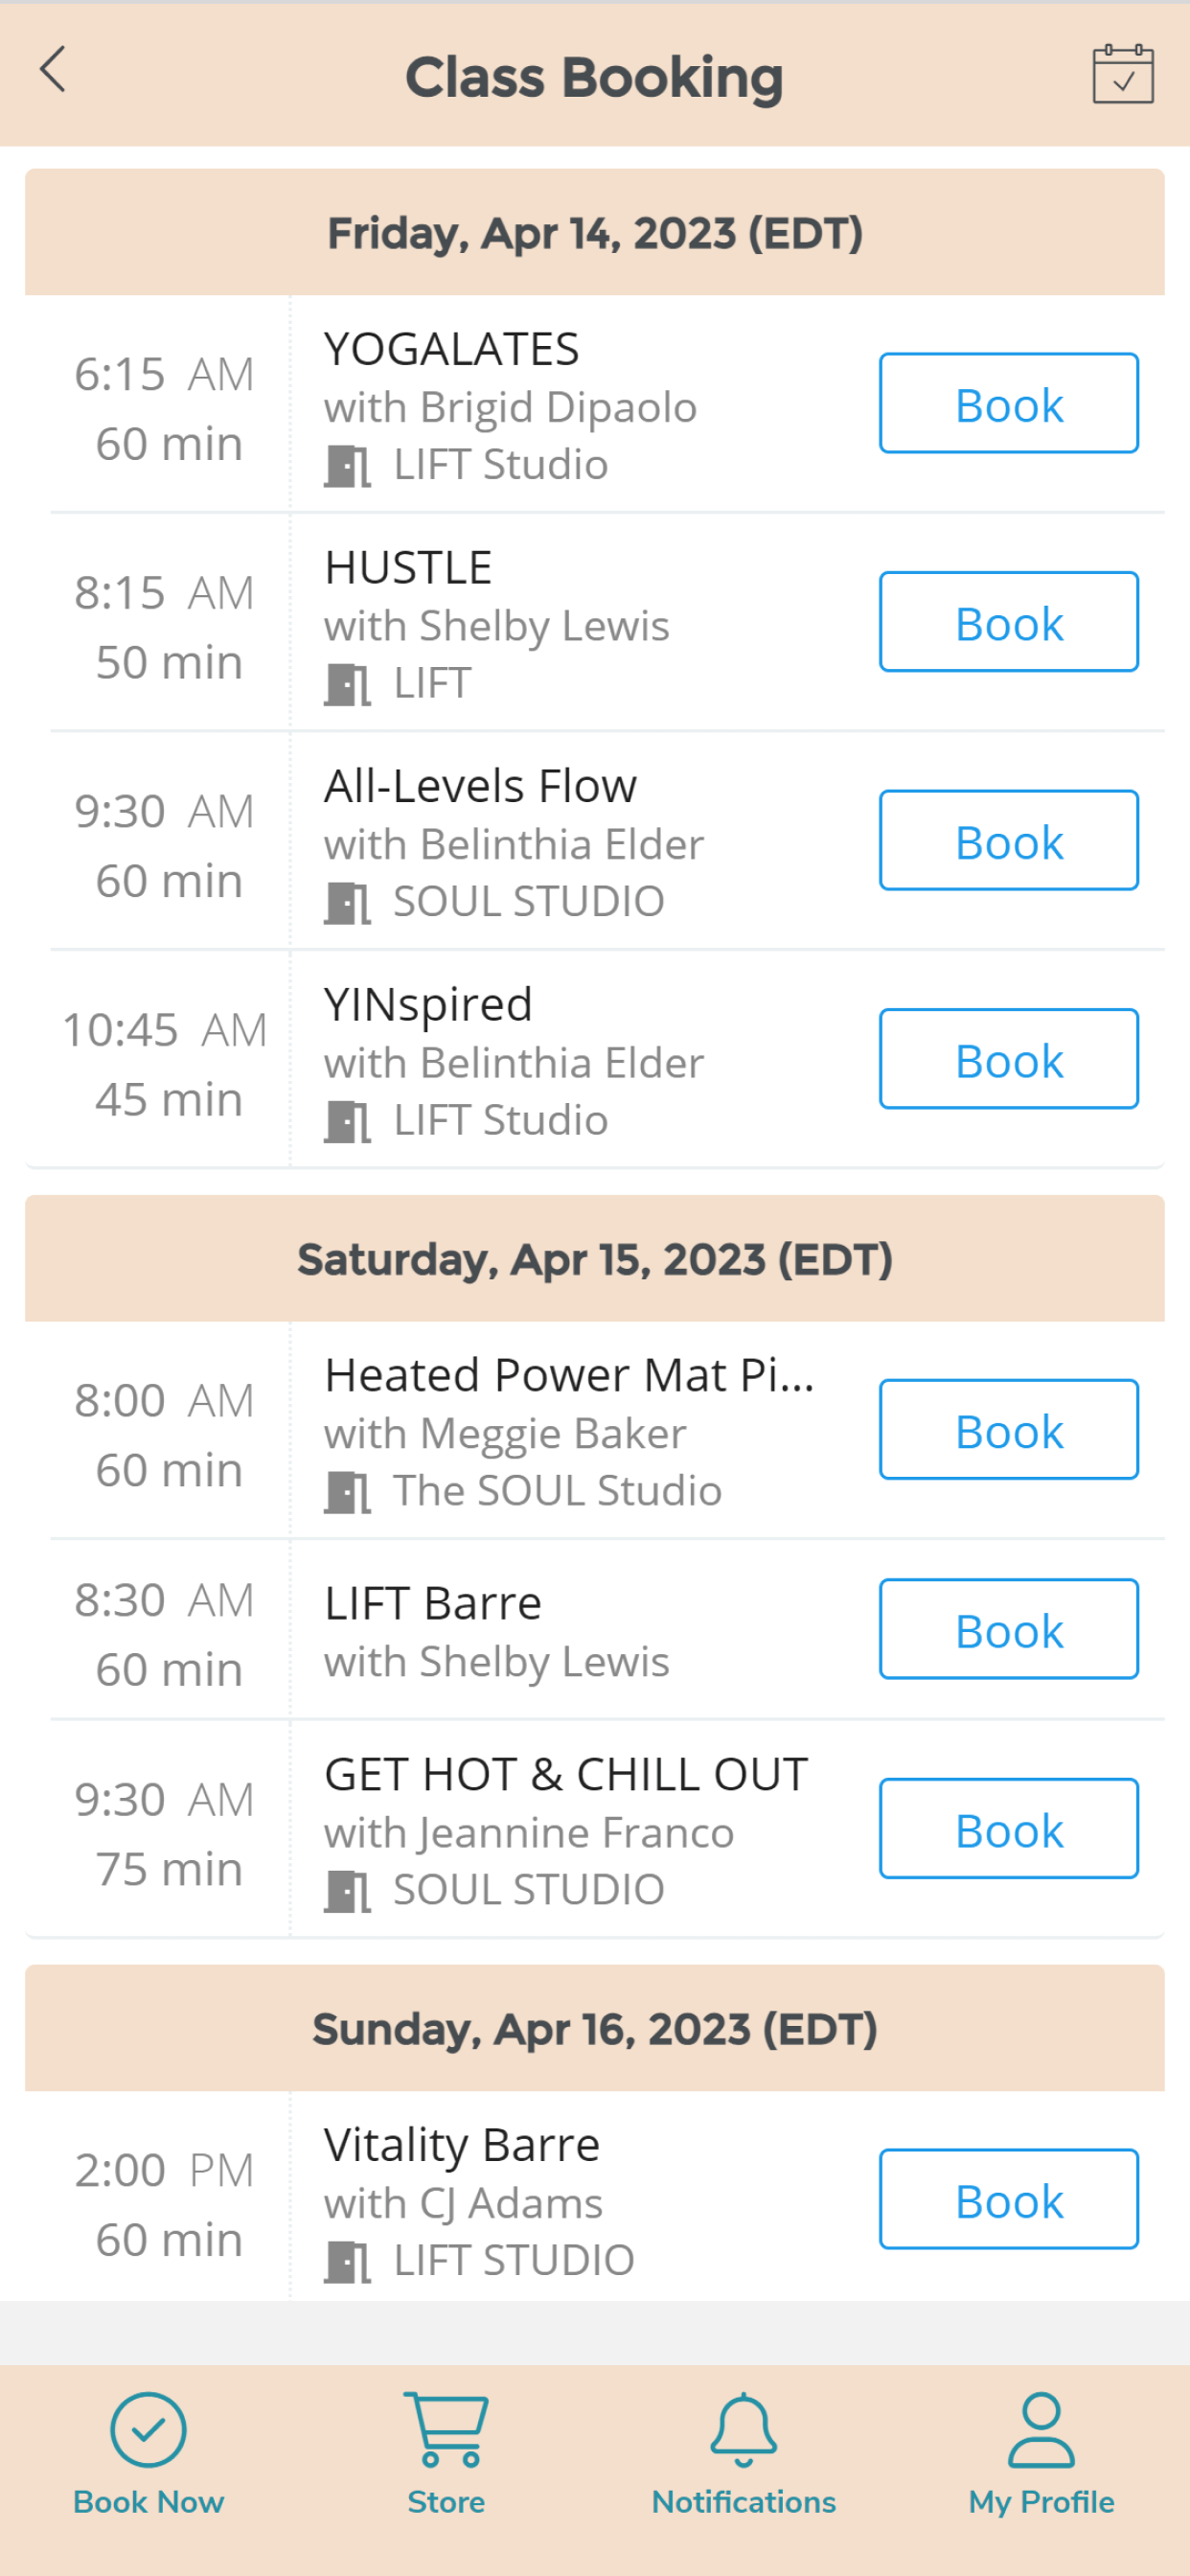Tap the door icon beside The SOUL Studio

347,1492
